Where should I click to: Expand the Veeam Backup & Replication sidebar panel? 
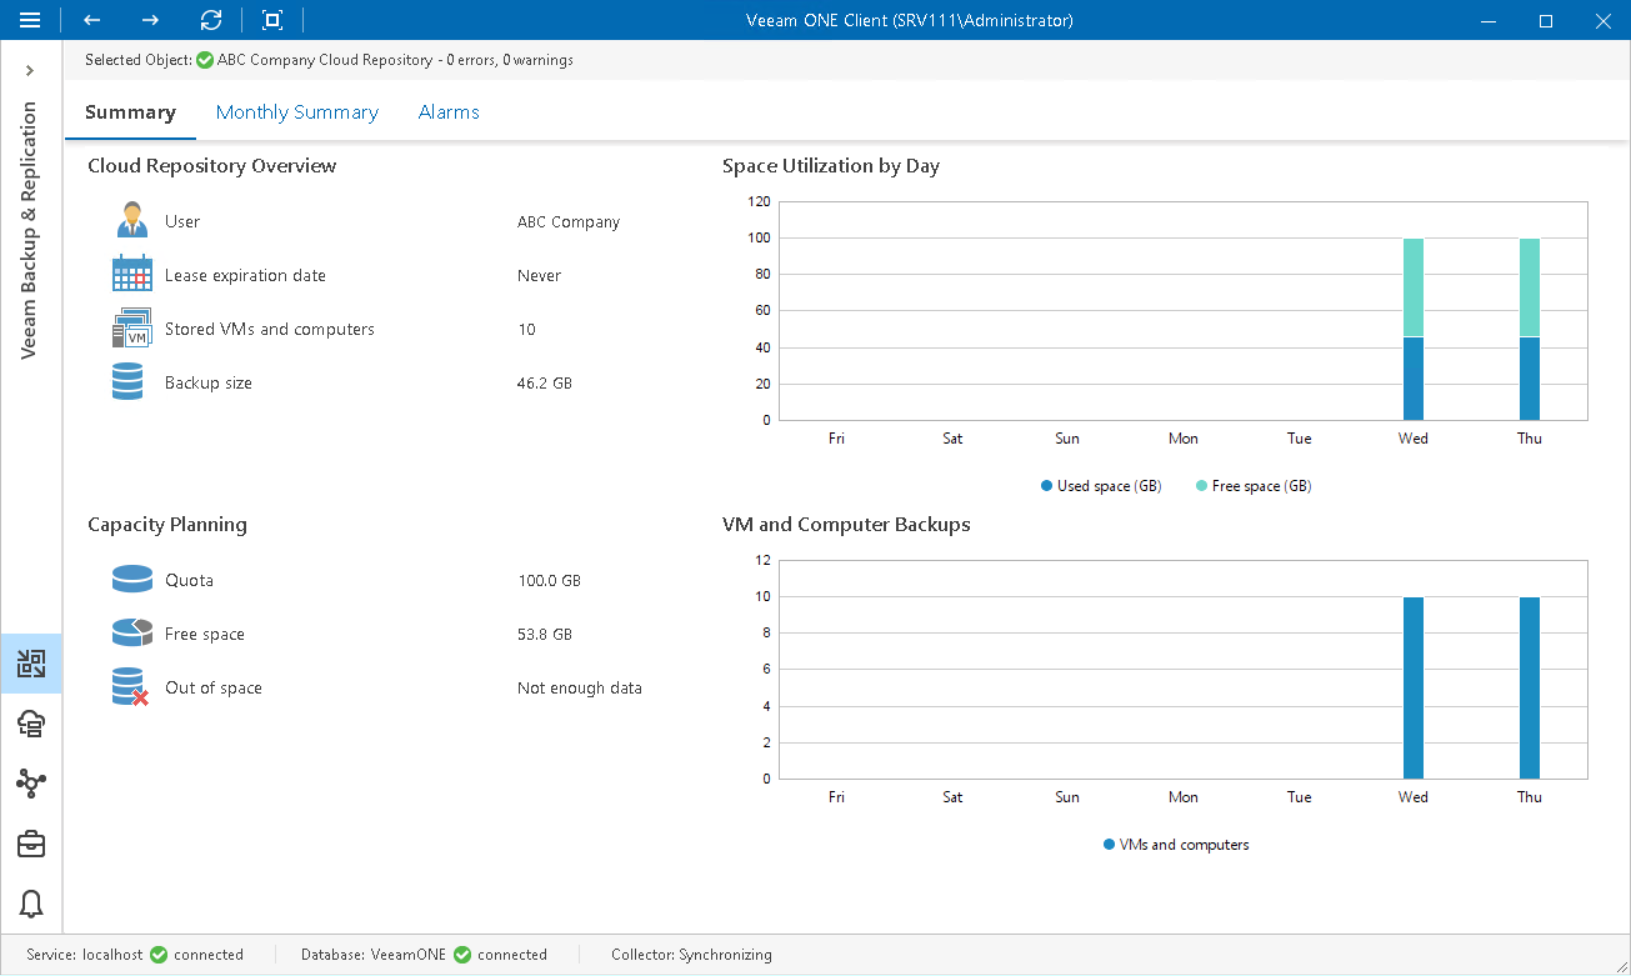pyautogui.click(x=30, y=230)
